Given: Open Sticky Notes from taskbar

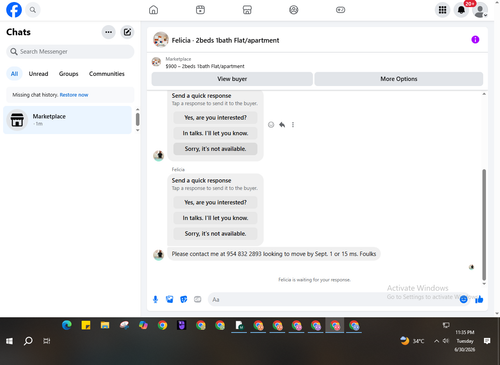Looking at the screenshot, I should tap(86, 325).
